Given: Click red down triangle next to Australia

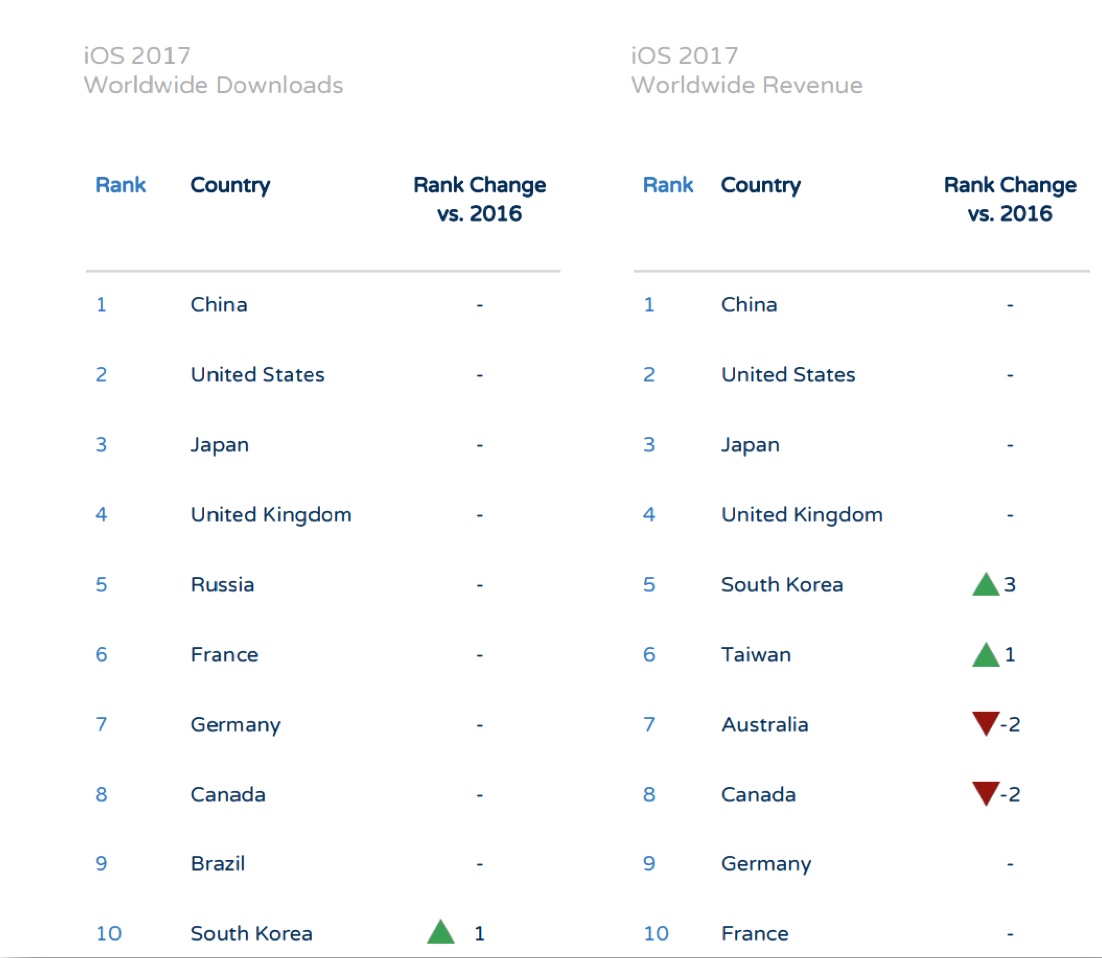Looking at the screenshot, I should pos(985,723).
